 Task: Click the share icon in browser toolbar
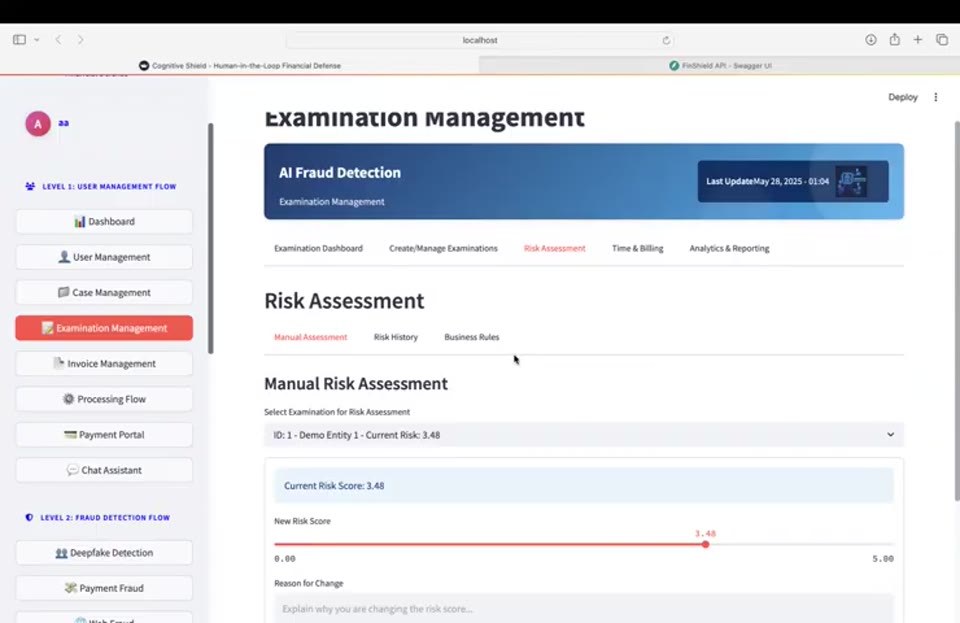[x=894, y=40]
